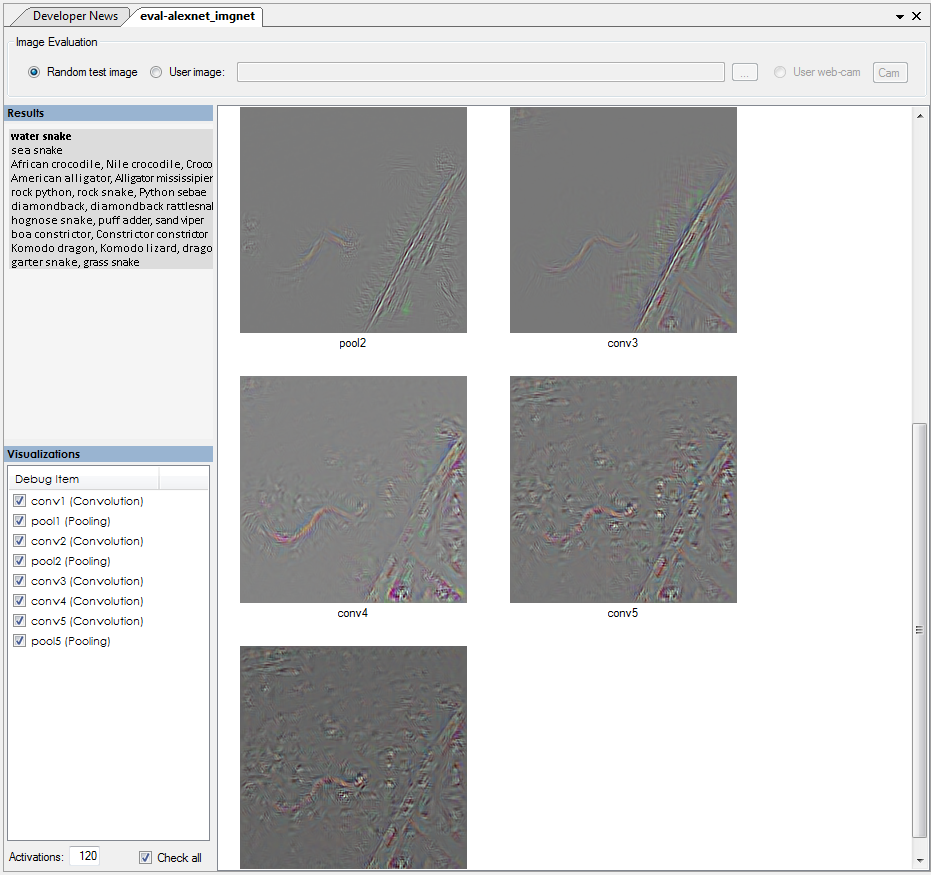Toggle the Check all checkbox

[145, 857]
